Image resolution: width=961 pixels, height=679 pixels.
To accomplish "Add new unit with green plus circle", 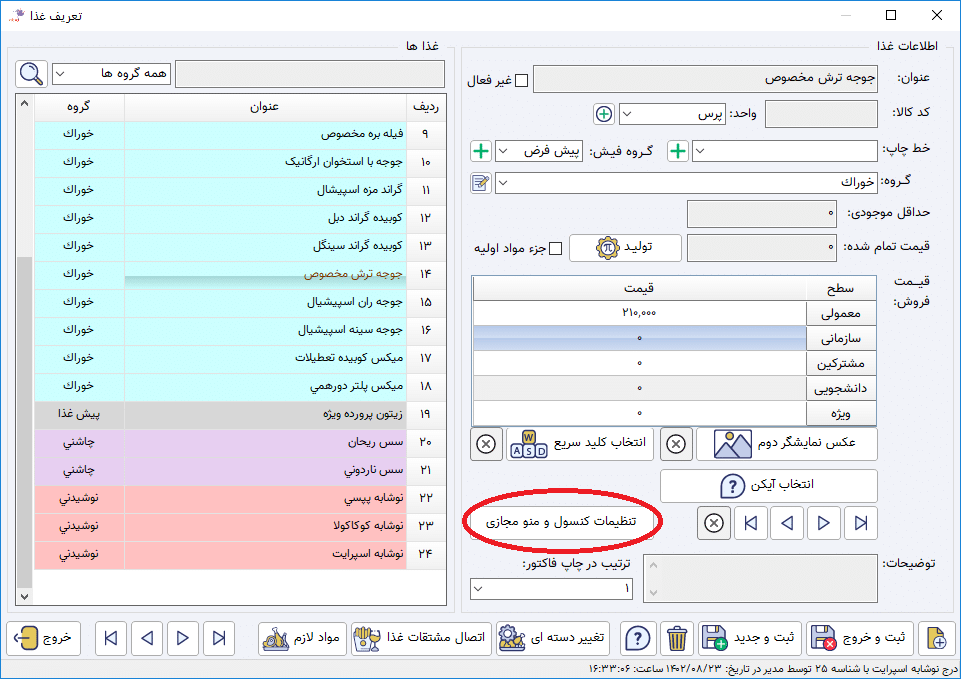I will pos(604,114).
